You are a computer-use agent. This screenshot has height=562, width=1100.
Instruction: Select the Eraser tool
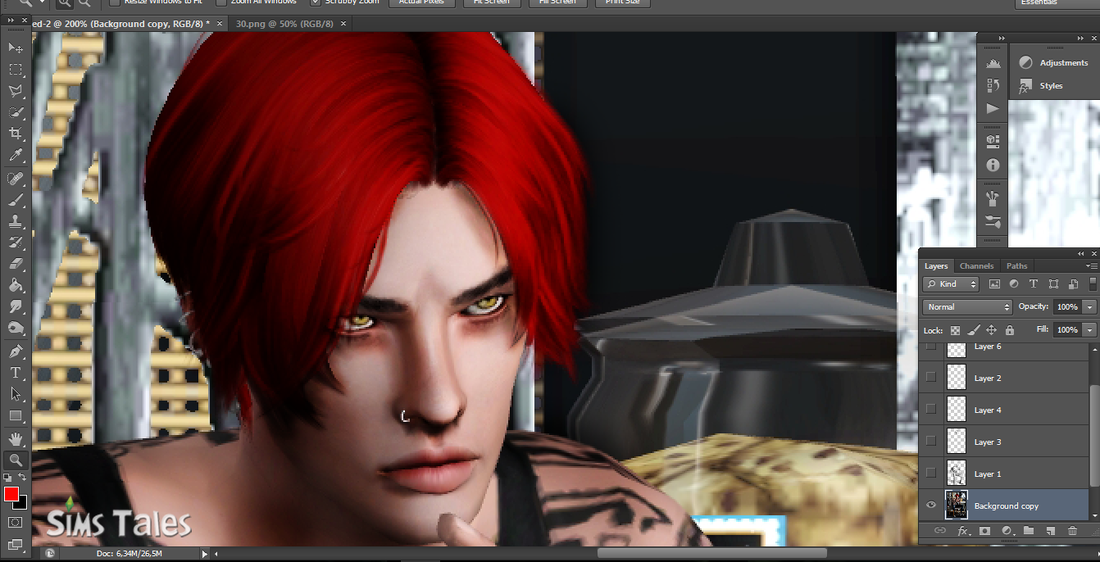click(x=15, y=264)
